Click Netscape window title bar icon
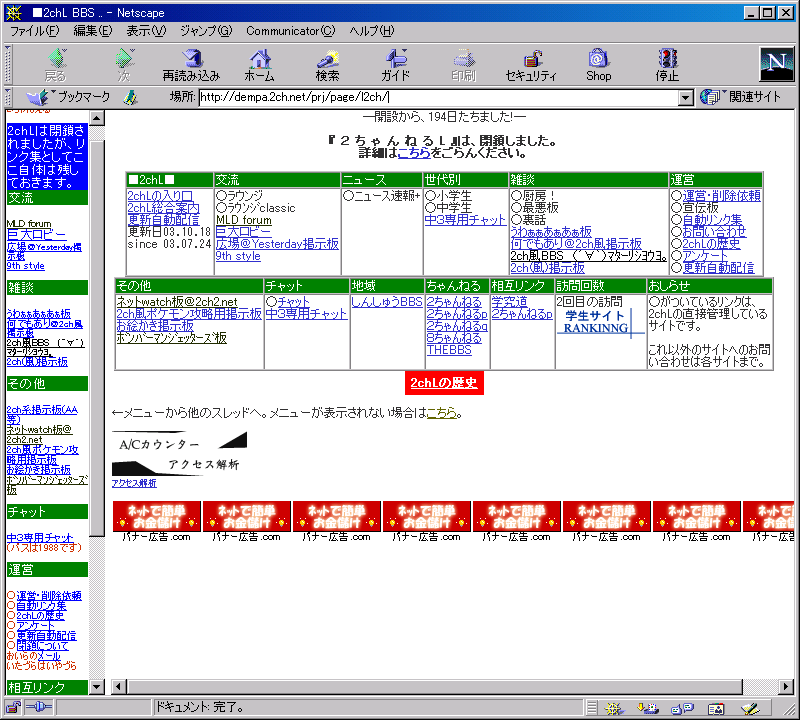 click(x=13, y=13)
